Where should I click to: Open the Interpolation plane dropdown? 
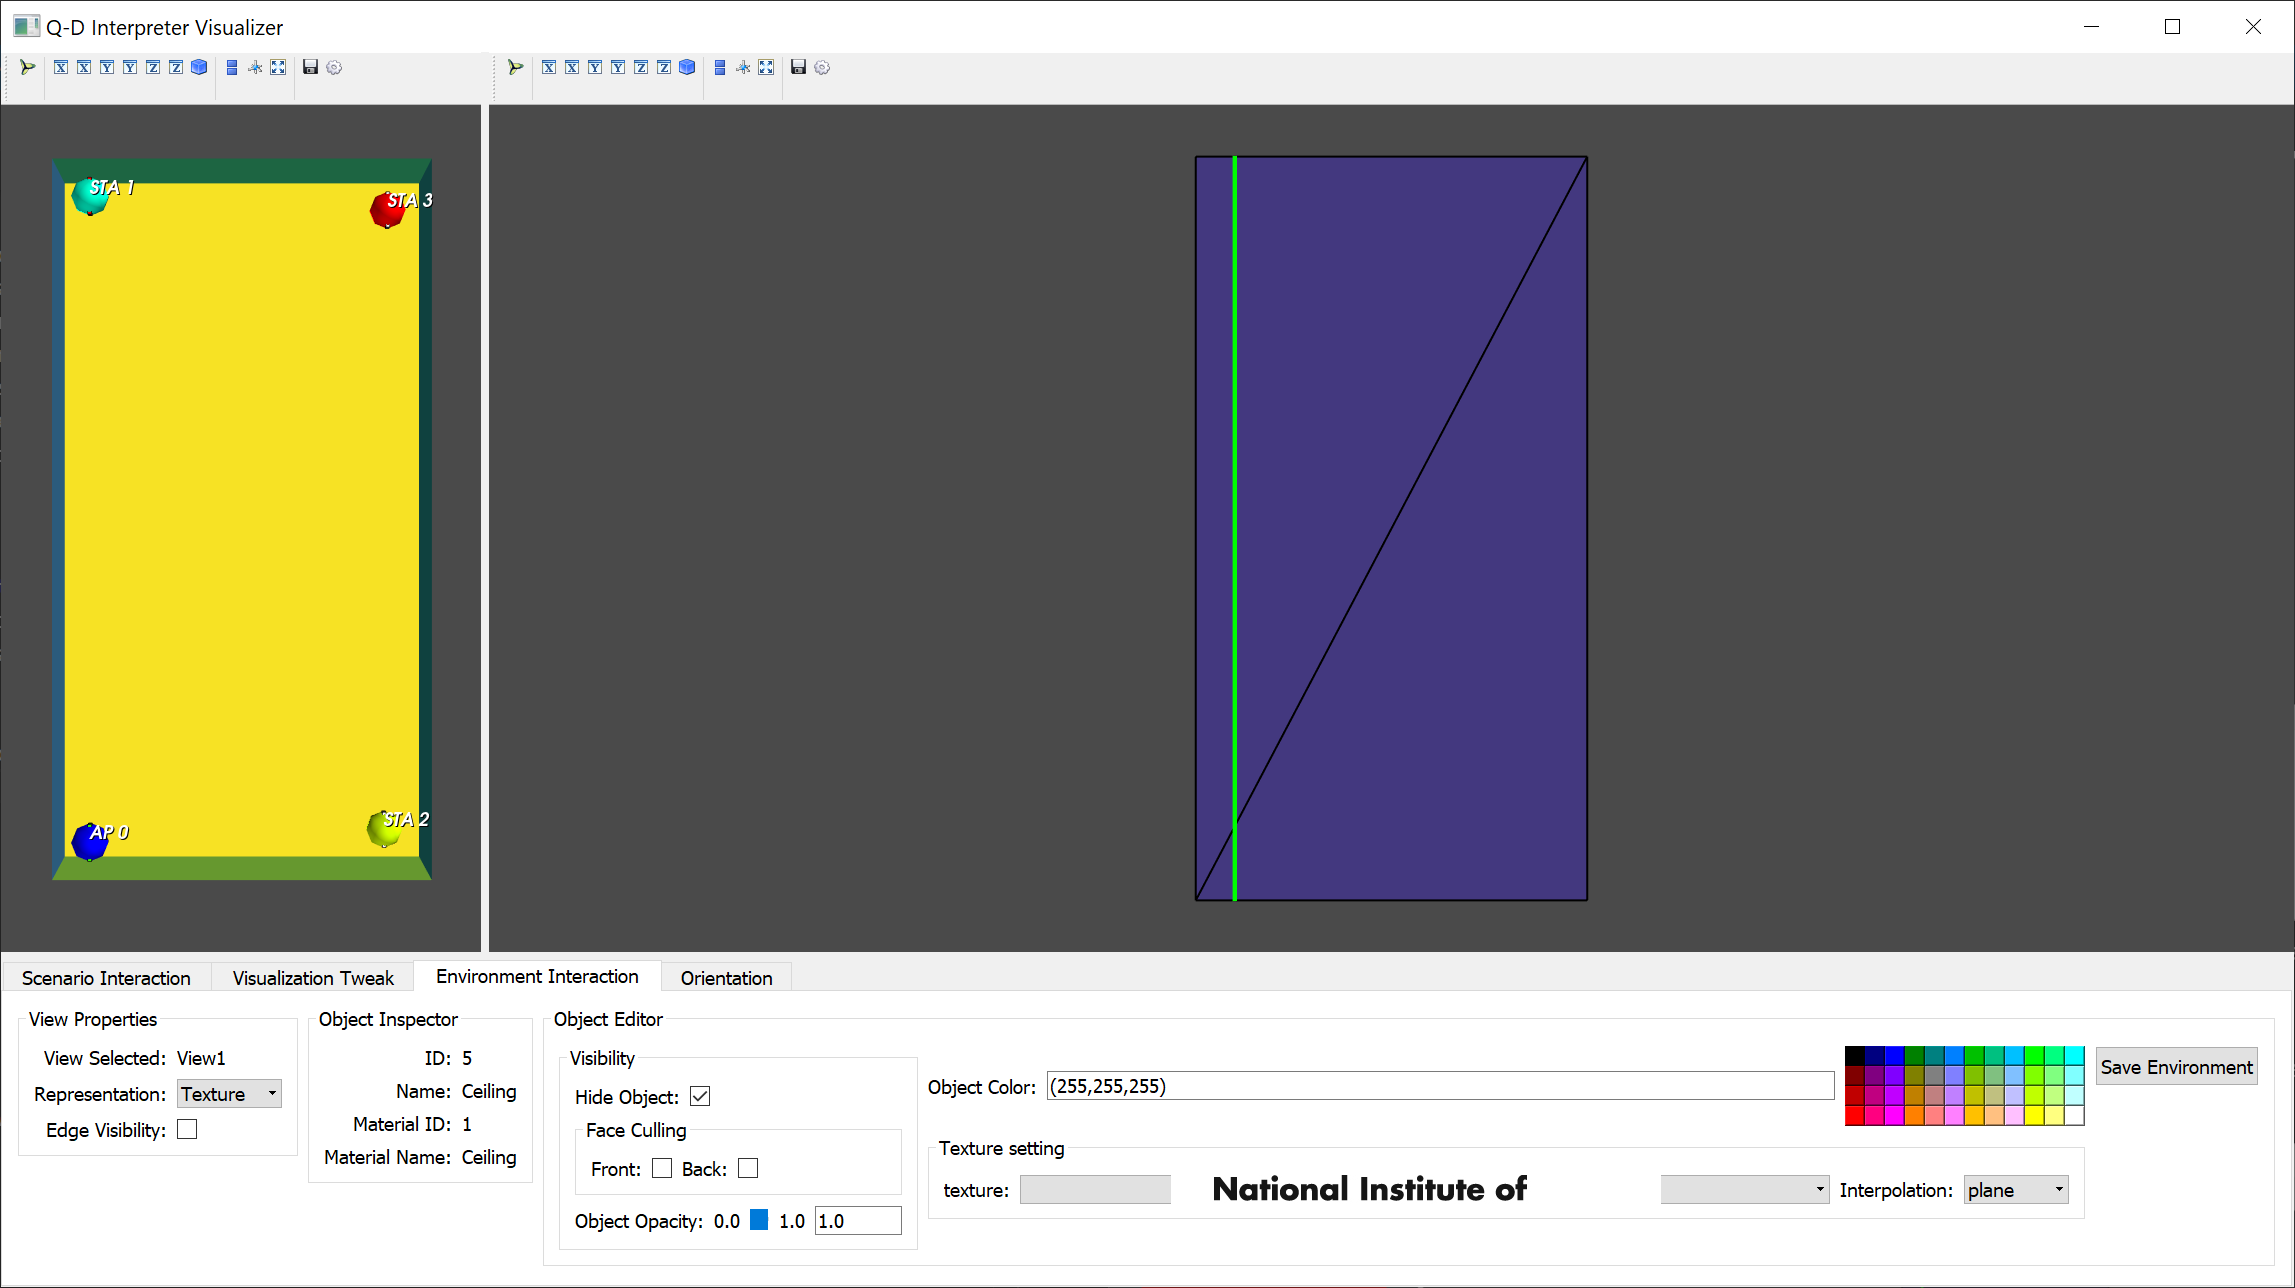(2015, 1190)
